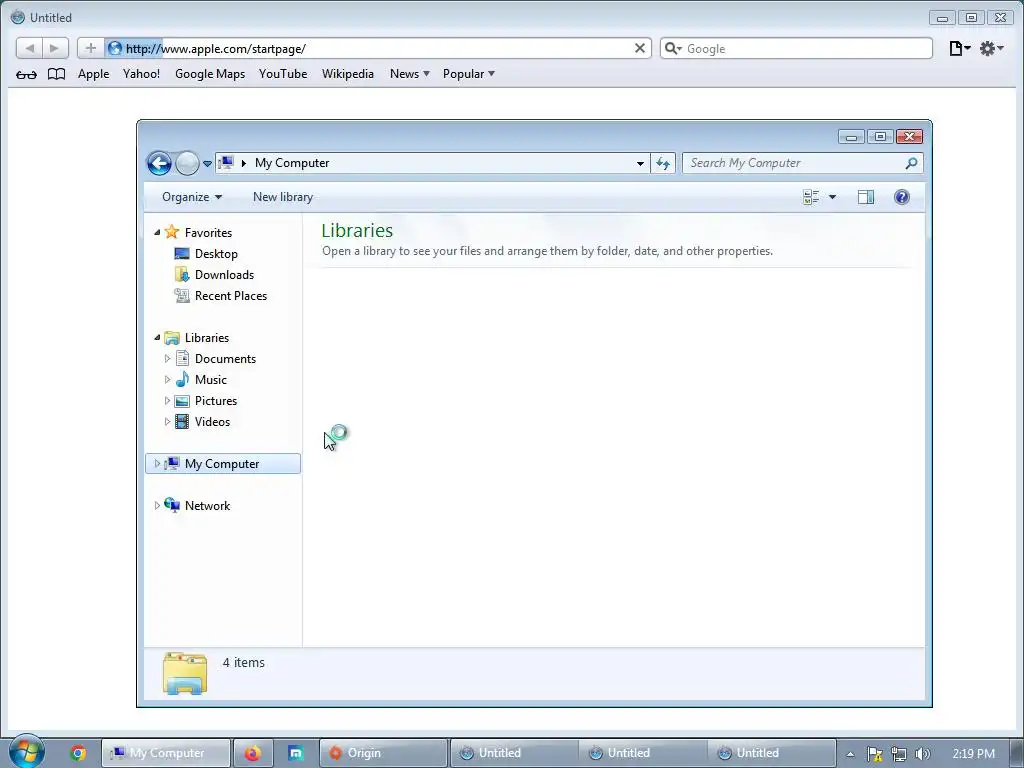
Task: Click the Safari forward navigation arrow
Action: (x=55, y=48)
